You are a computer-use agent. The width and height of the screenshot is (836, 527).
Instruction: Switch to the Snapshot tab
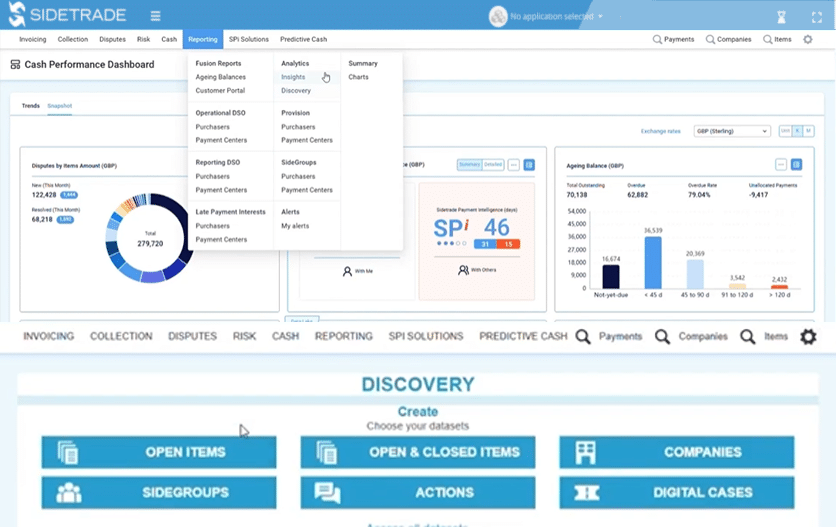click(60, 106)
